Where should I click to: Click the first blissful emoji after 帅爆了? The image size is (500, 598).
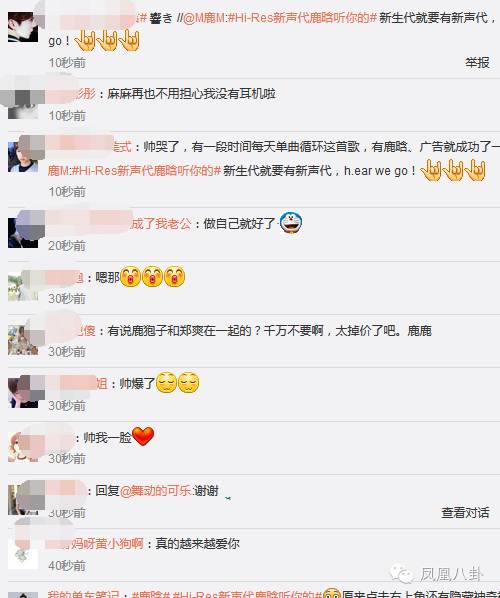(167, 383)
